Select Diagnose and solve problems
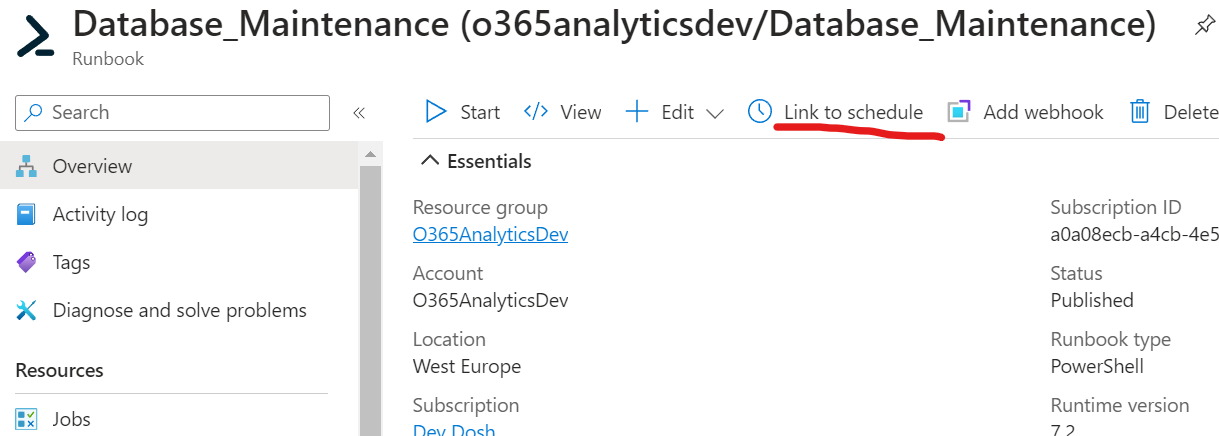 [x=178, y=310]
